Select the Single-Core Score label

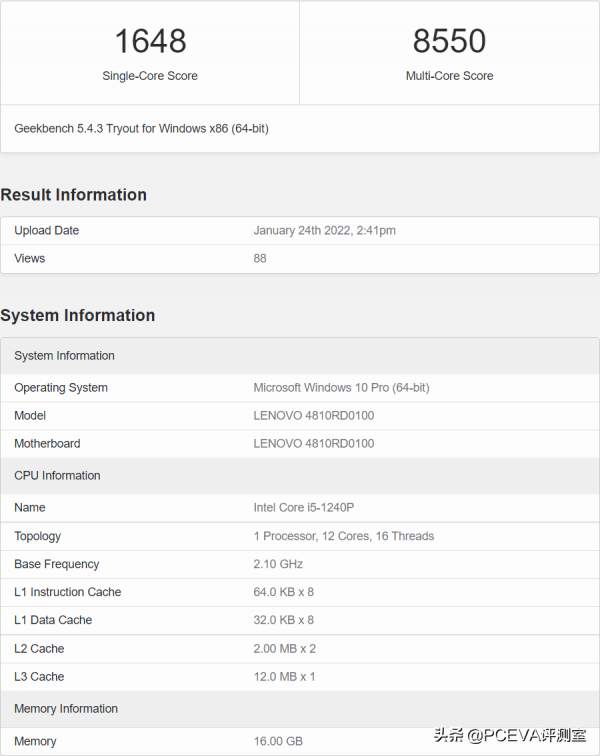click(x=150, y=76)
